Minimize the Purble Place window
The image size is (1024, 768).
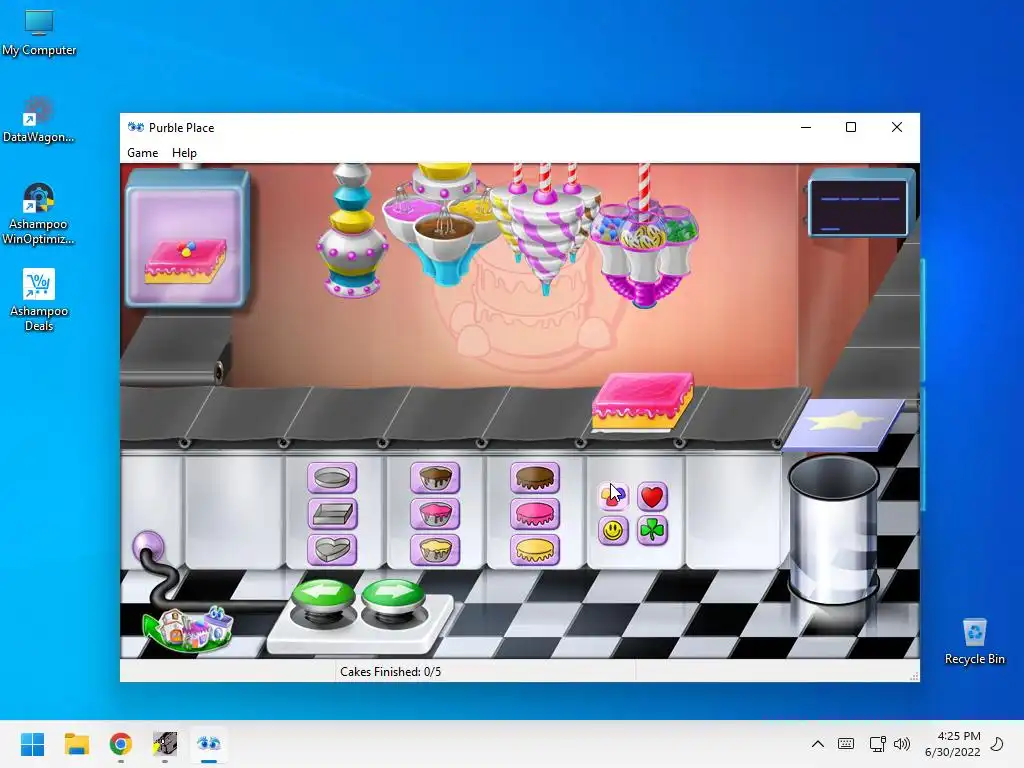806,127
